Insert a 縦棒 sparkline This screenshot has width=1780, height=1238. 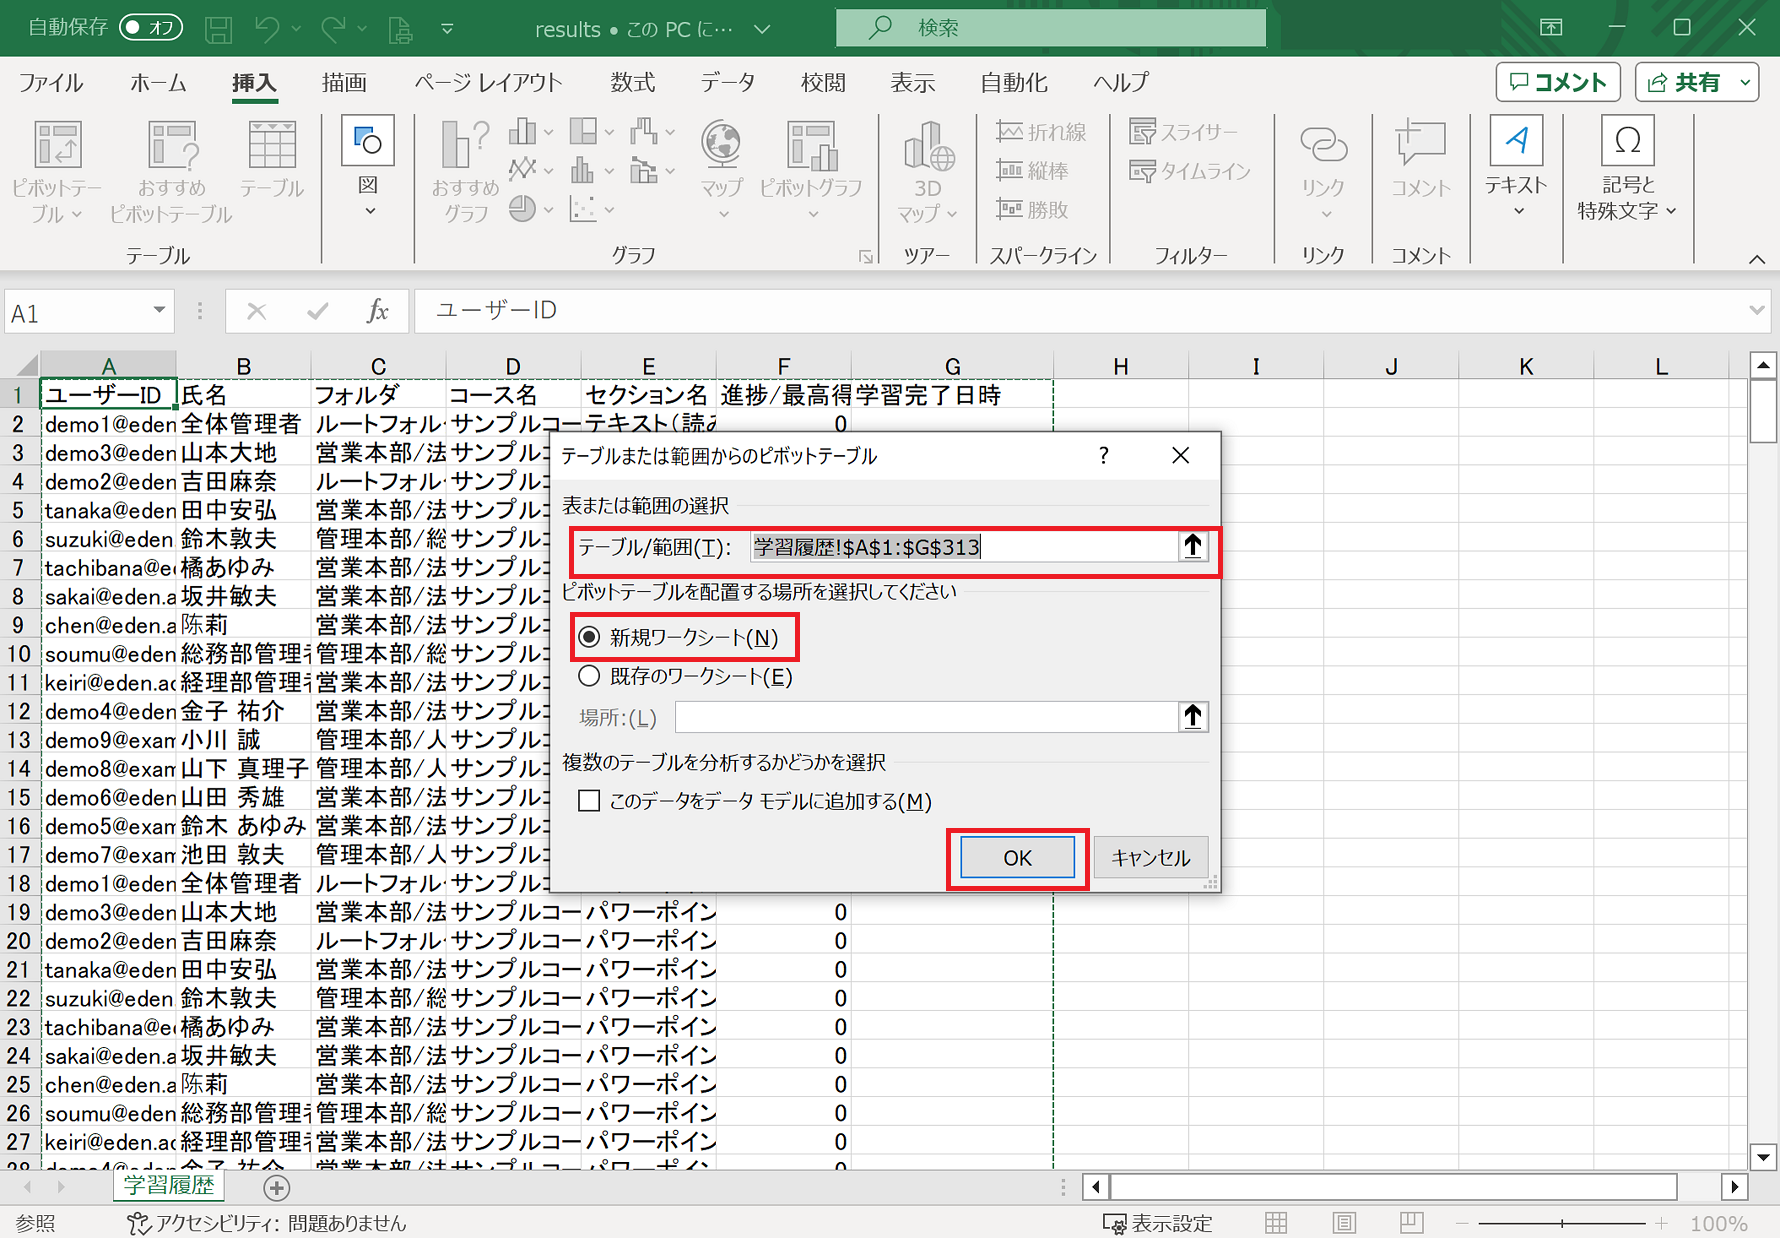(x=1034, y=171)
